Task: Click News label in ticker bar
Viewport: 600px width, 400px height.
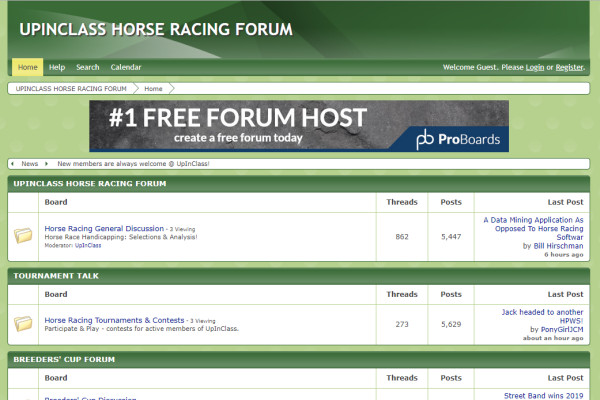Action: 29,164
